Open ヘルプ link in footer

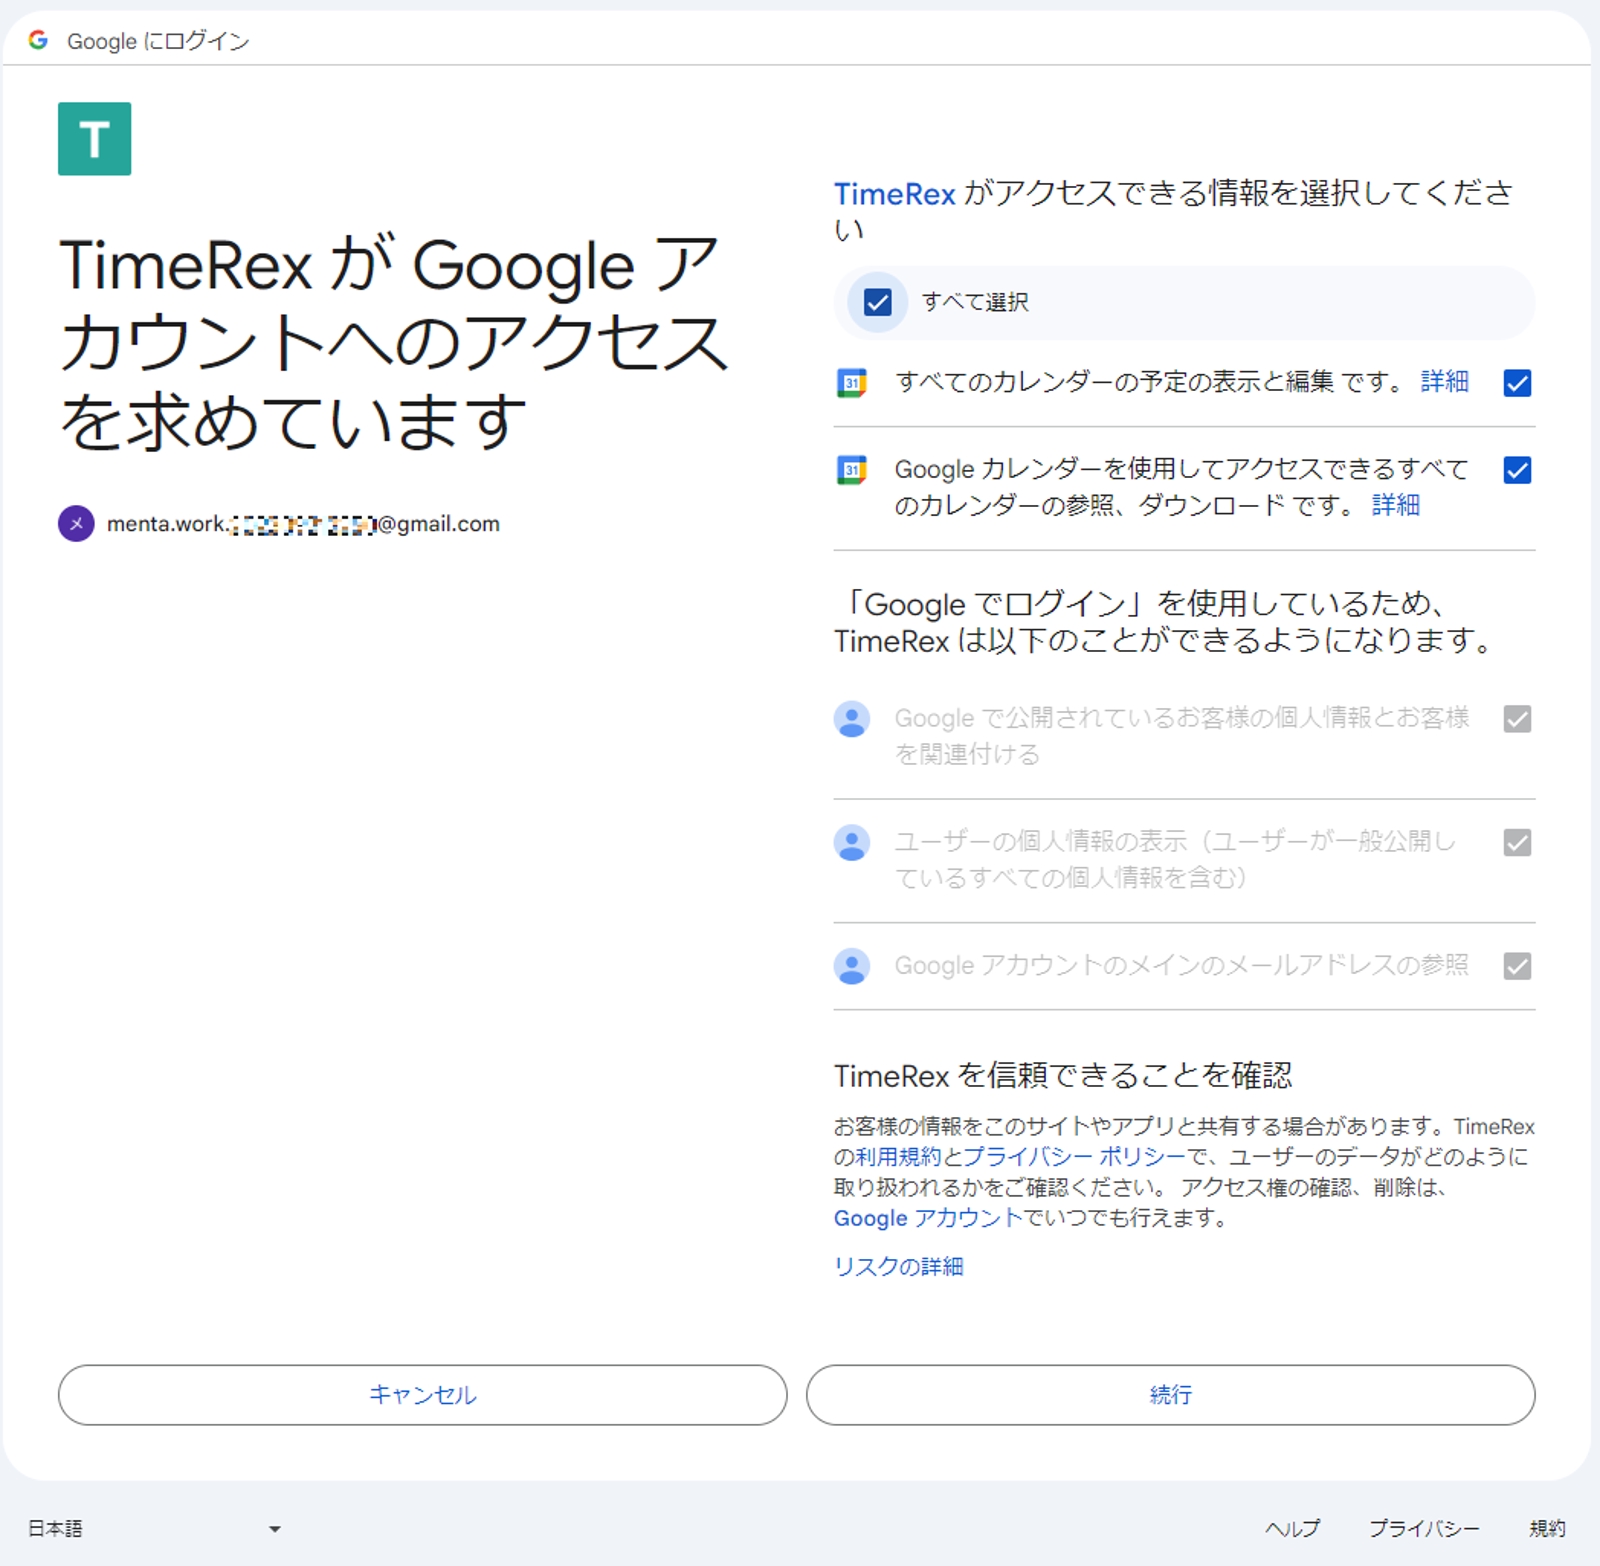1292,1528
